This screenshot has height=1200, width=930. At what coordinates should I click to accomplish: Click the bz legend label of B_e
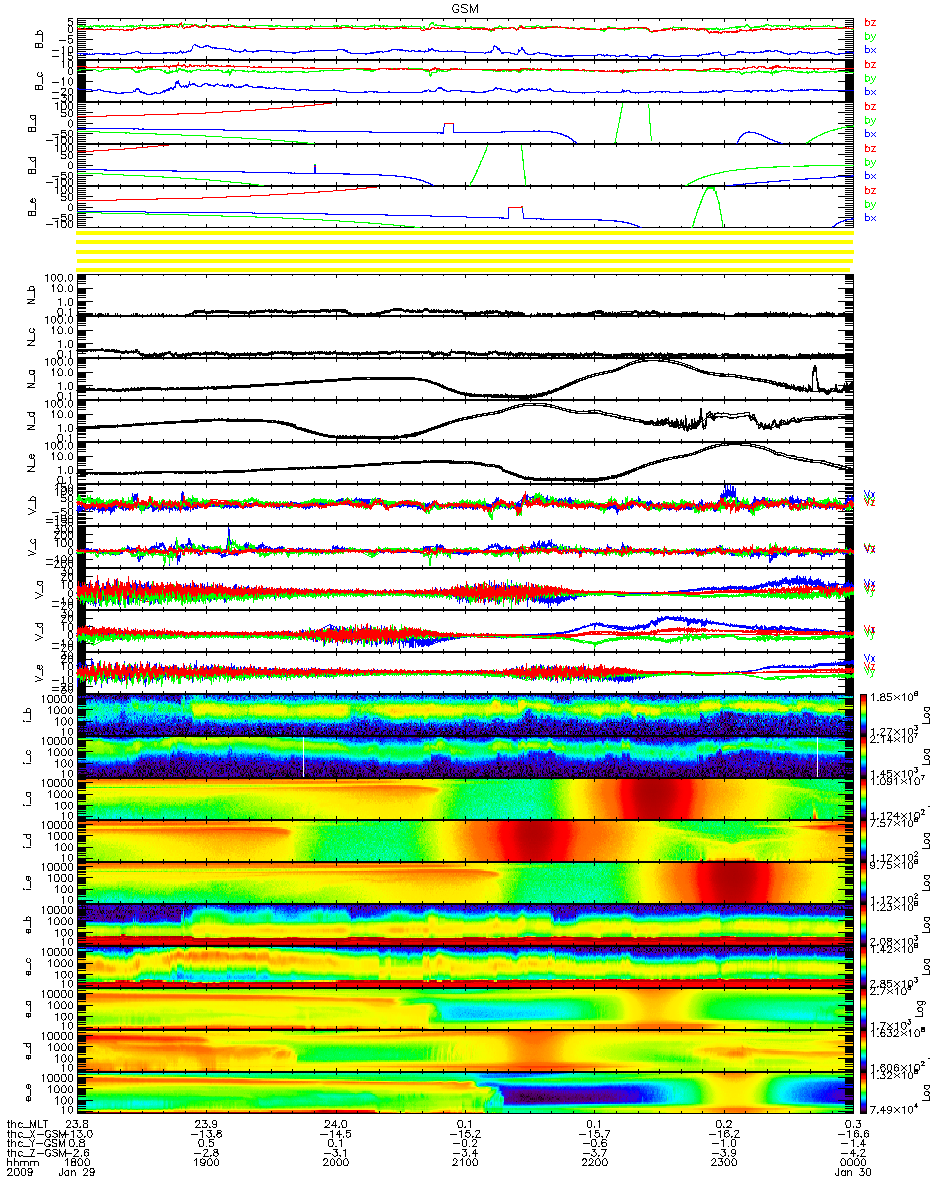tap(870, 190)
